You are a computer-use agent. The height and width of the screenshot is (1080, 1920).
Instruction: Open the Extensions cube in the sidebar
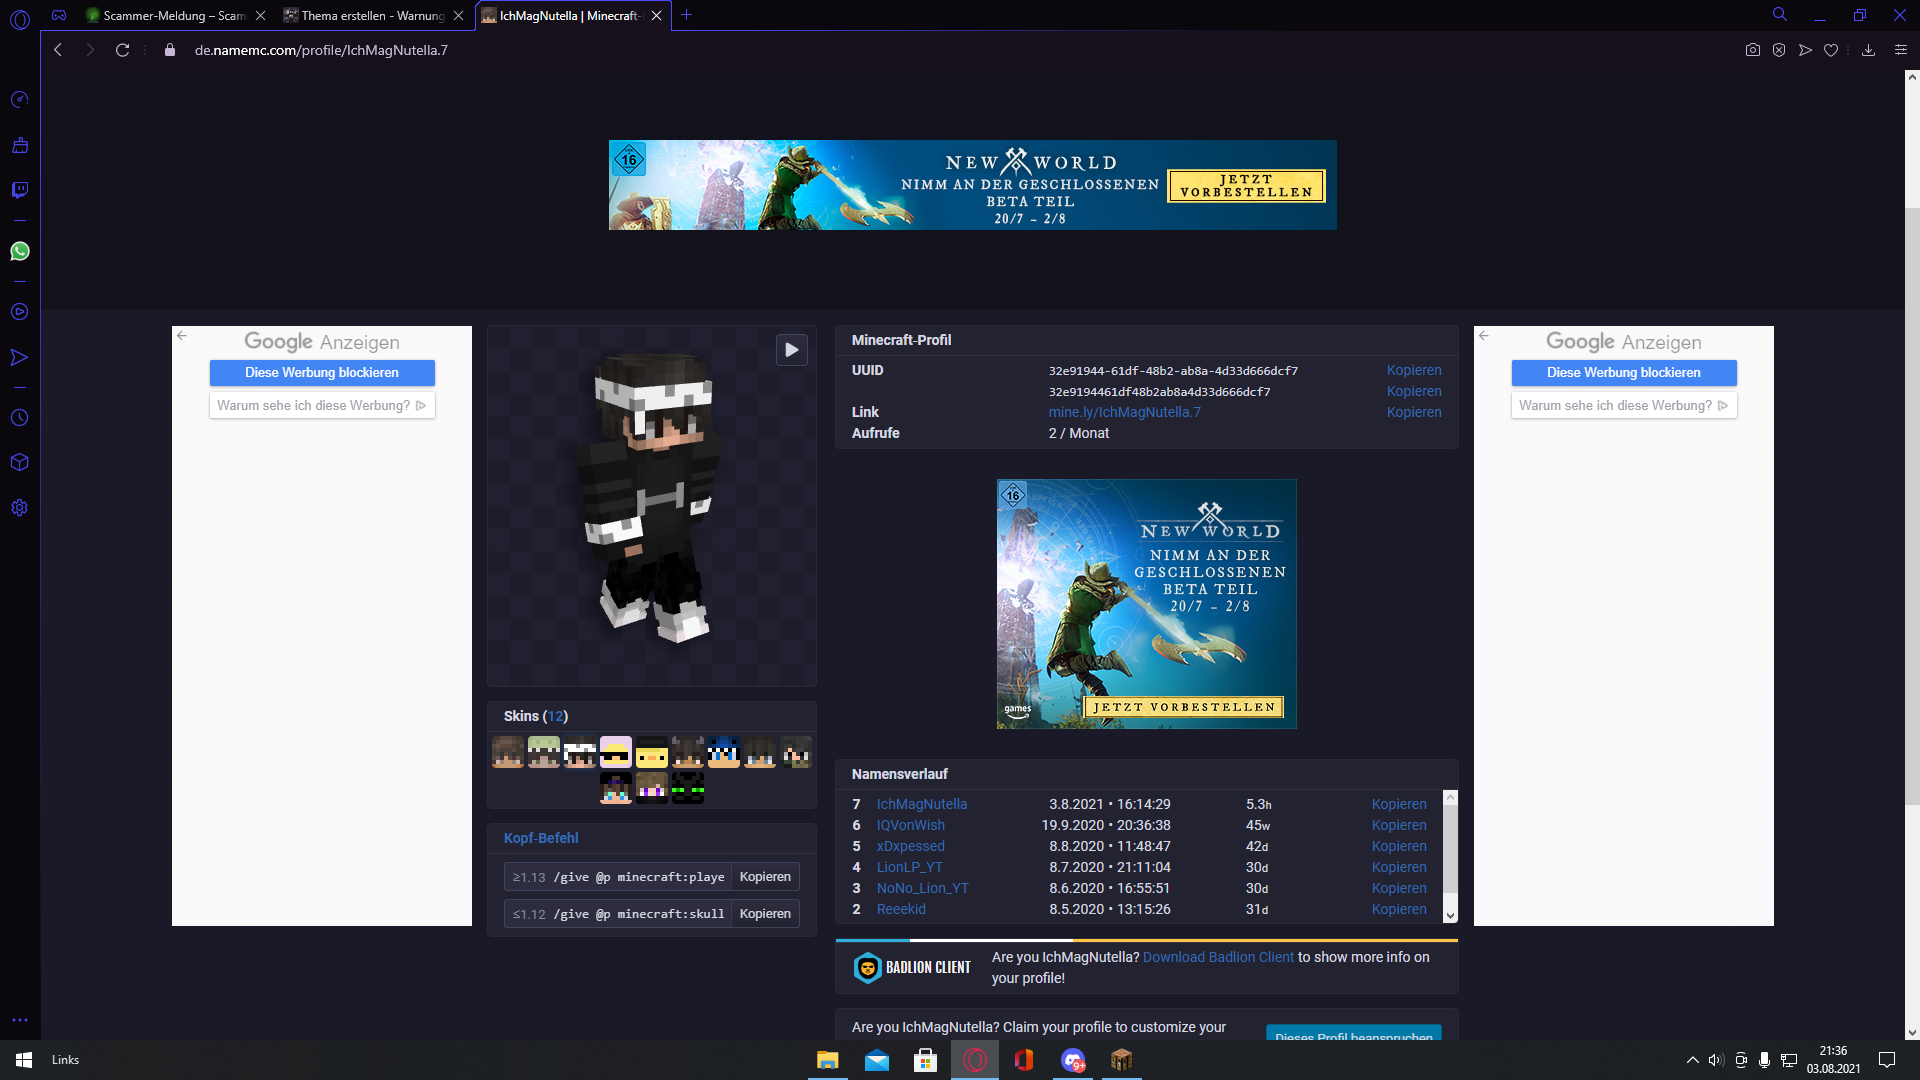tap(20, 462)
